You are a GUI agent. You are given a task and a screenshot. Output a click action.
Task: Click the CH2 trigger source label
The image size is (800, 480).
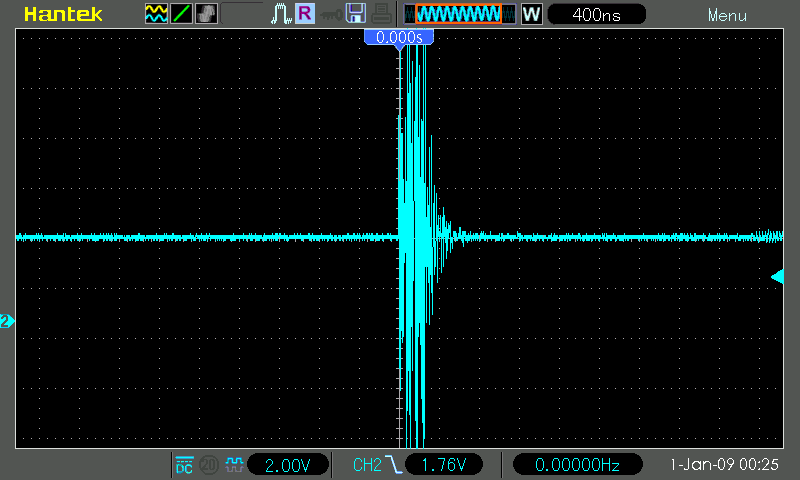(x=367, y=465)
